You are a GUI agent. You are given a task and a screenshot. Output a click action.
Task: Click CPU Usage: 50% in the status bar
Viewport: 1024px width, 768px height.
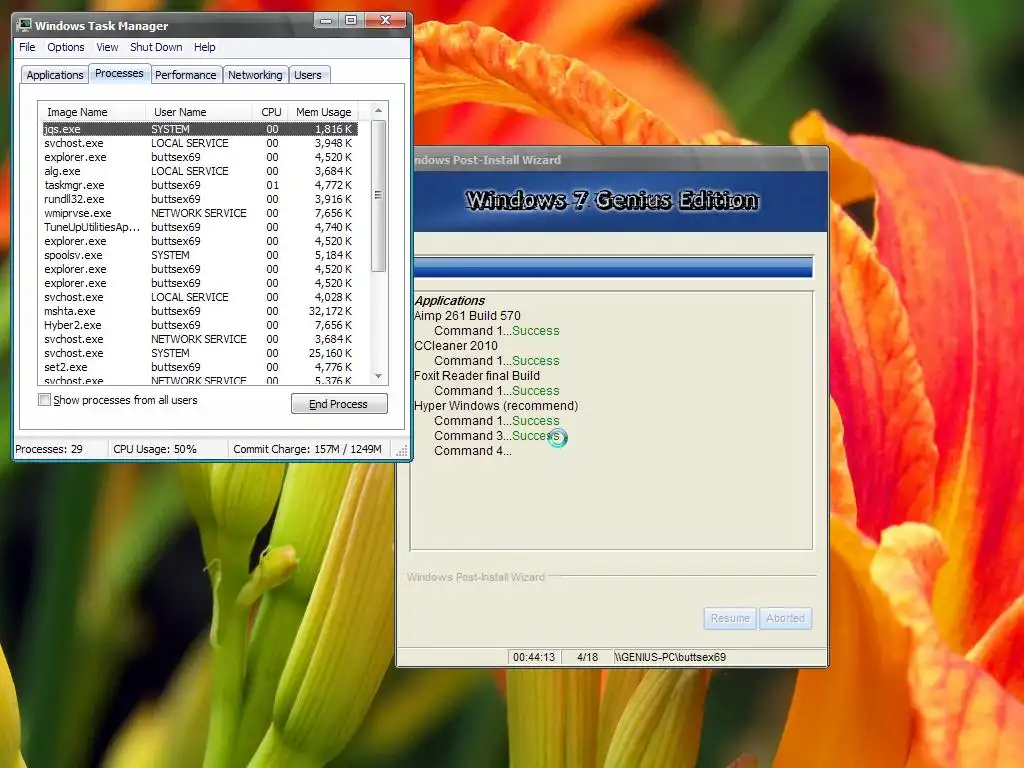click(155, 449)
